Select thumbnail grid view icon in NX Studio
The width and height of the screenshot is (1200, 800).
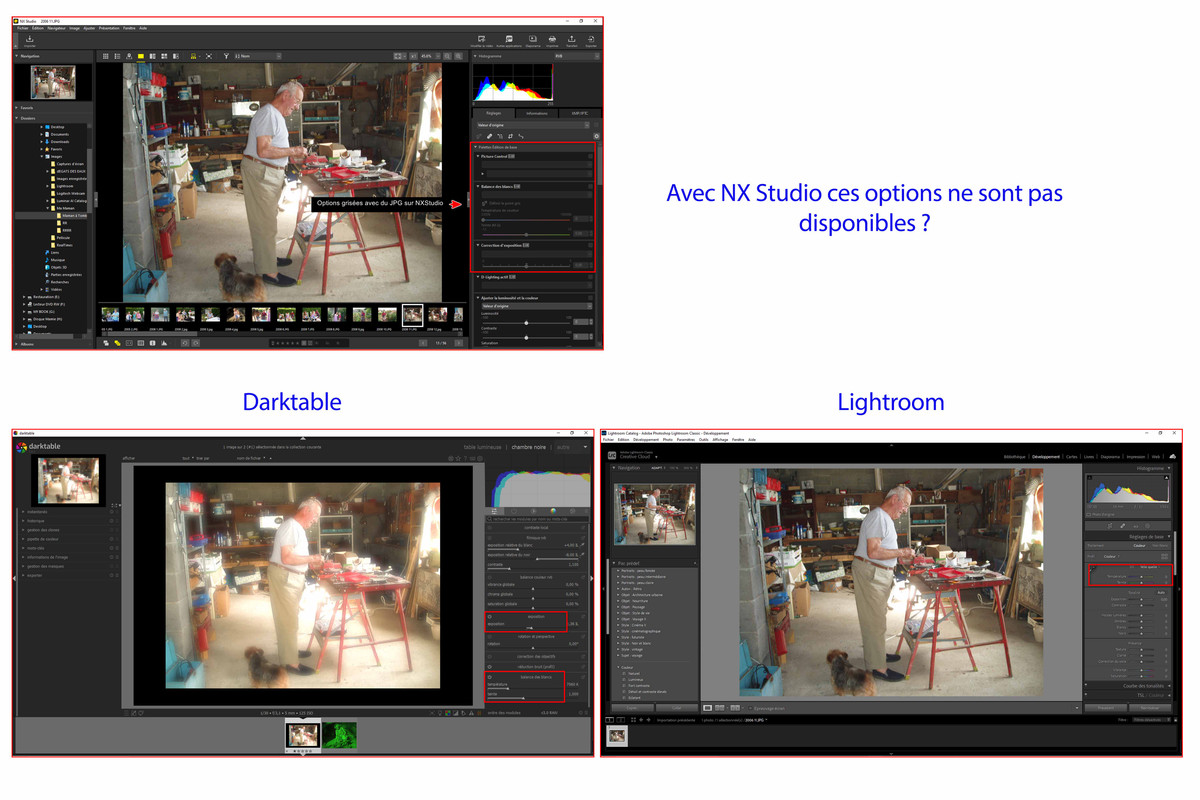(106, 56)
